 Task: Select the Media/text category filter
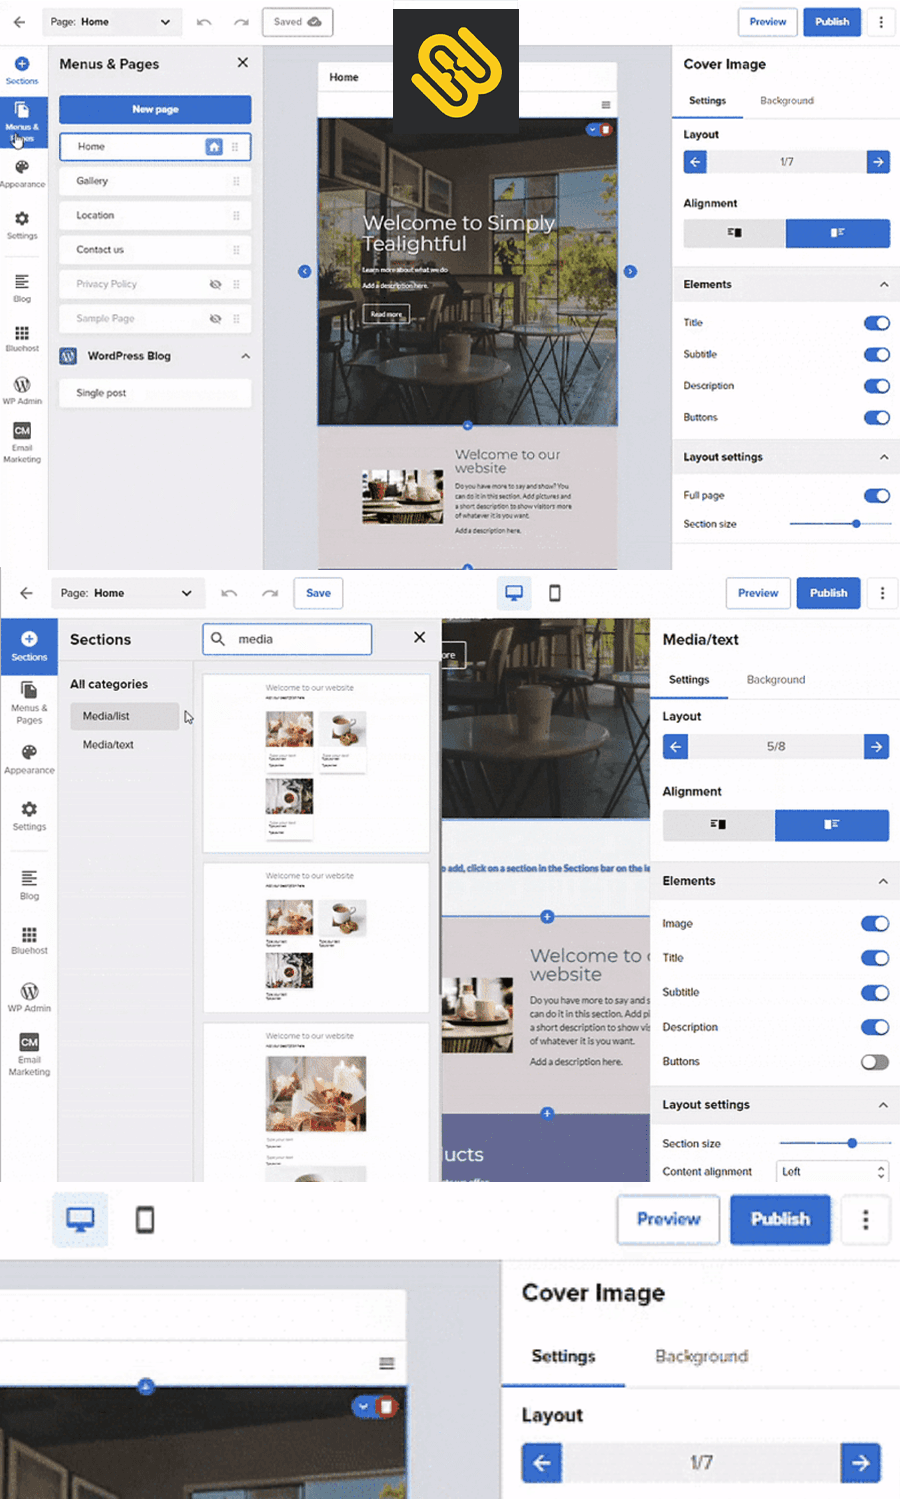[x=107, y=744]
